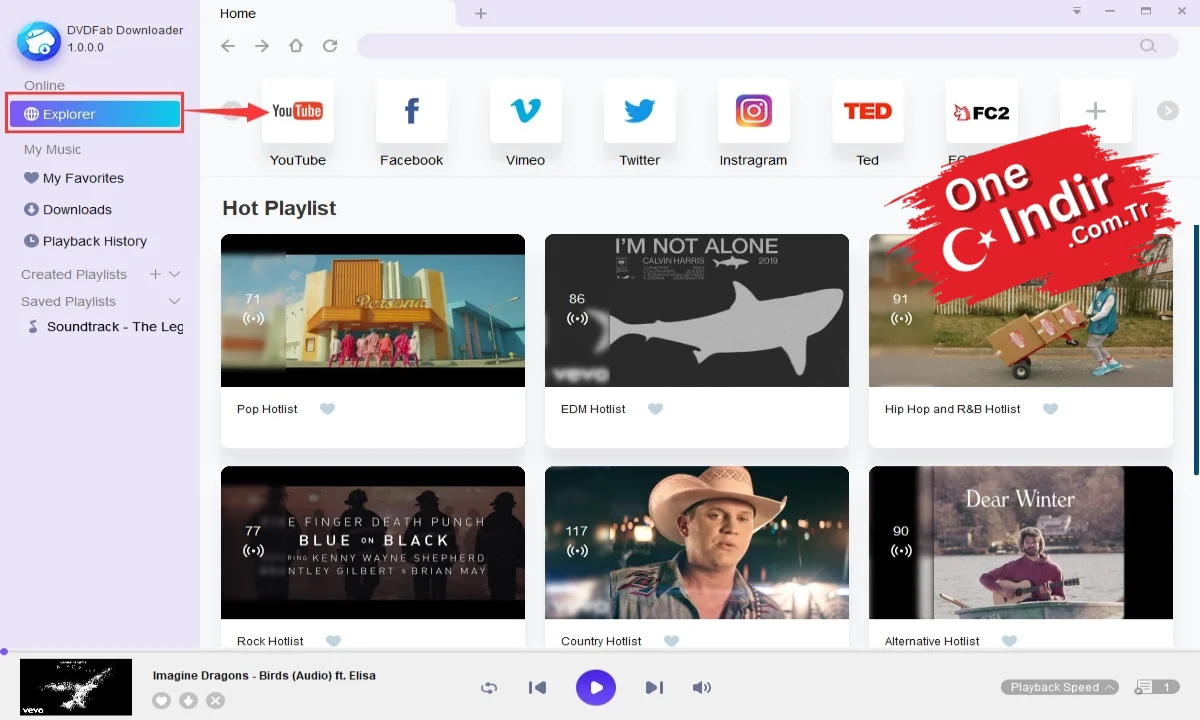
Task: Open the YouTube site shortcut
Action: 297,111
